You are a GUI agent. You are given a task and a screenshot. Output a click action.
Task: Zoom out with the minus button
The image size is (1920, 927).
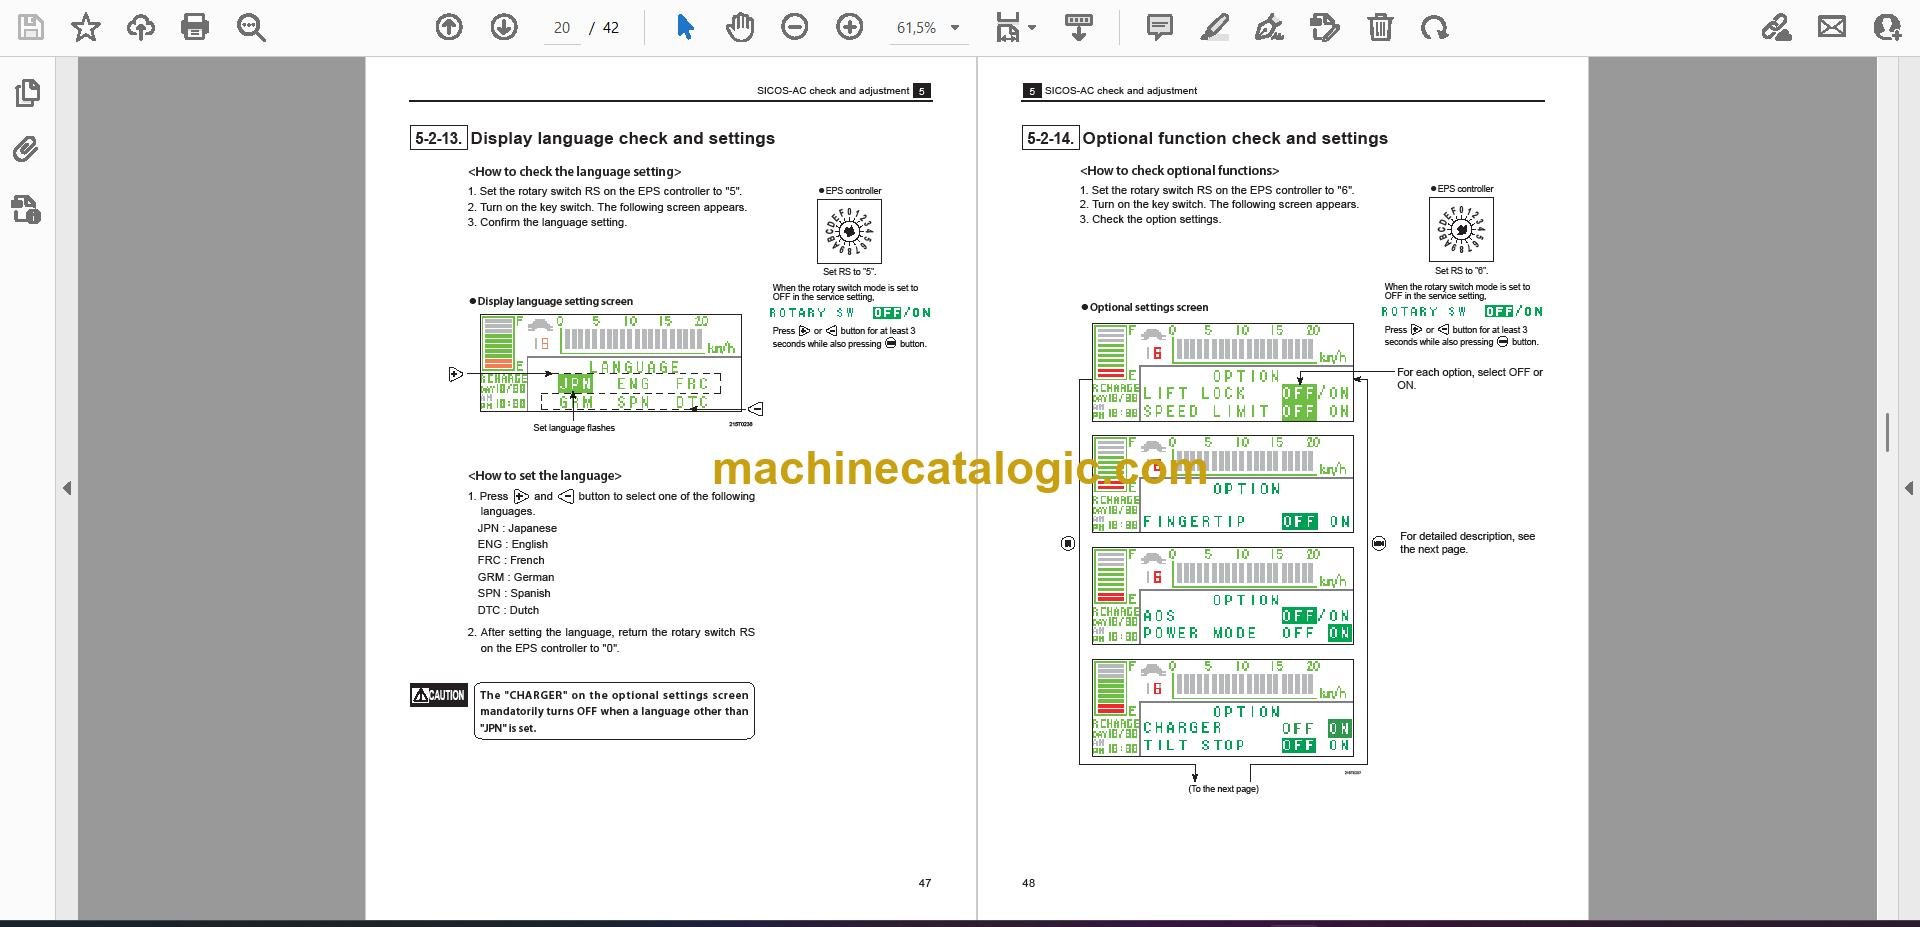795,27
